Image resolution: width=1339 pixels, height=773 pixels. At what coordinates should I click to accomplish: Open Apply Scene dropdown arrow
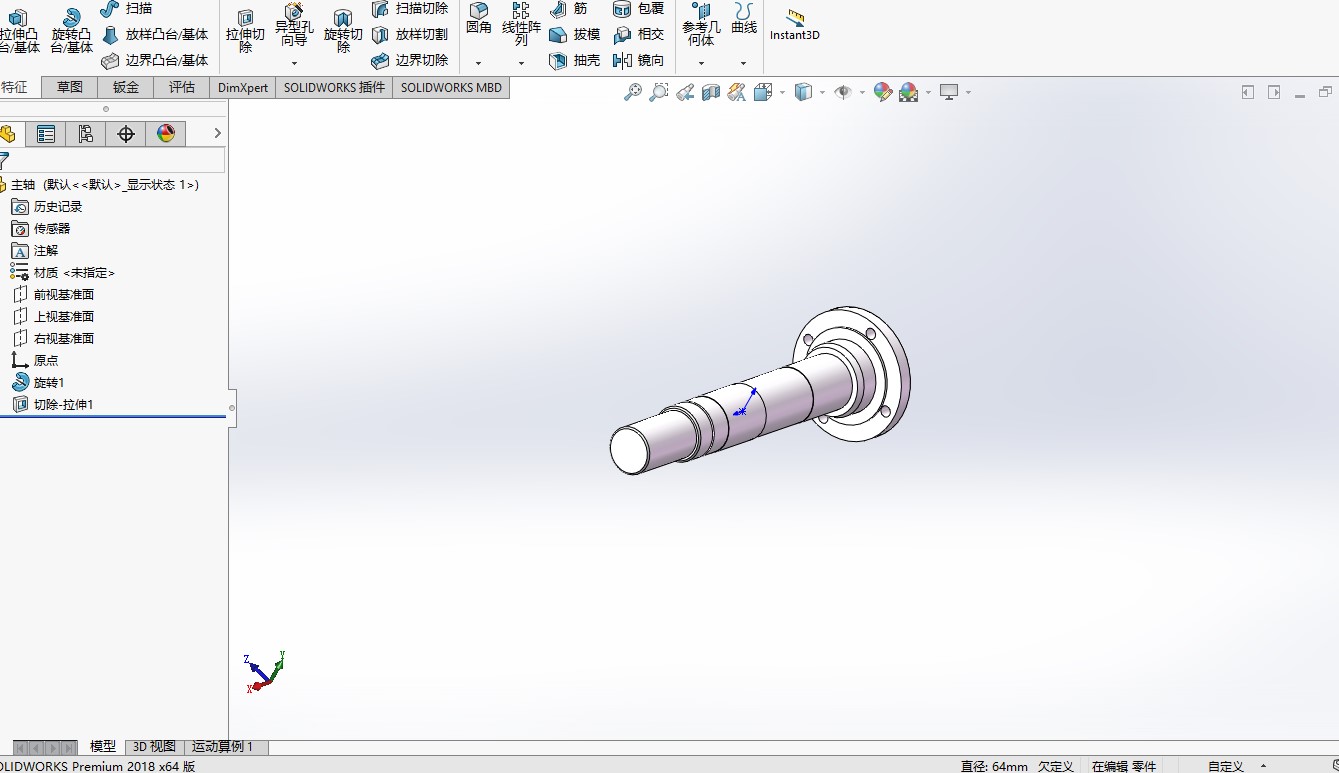928,92
